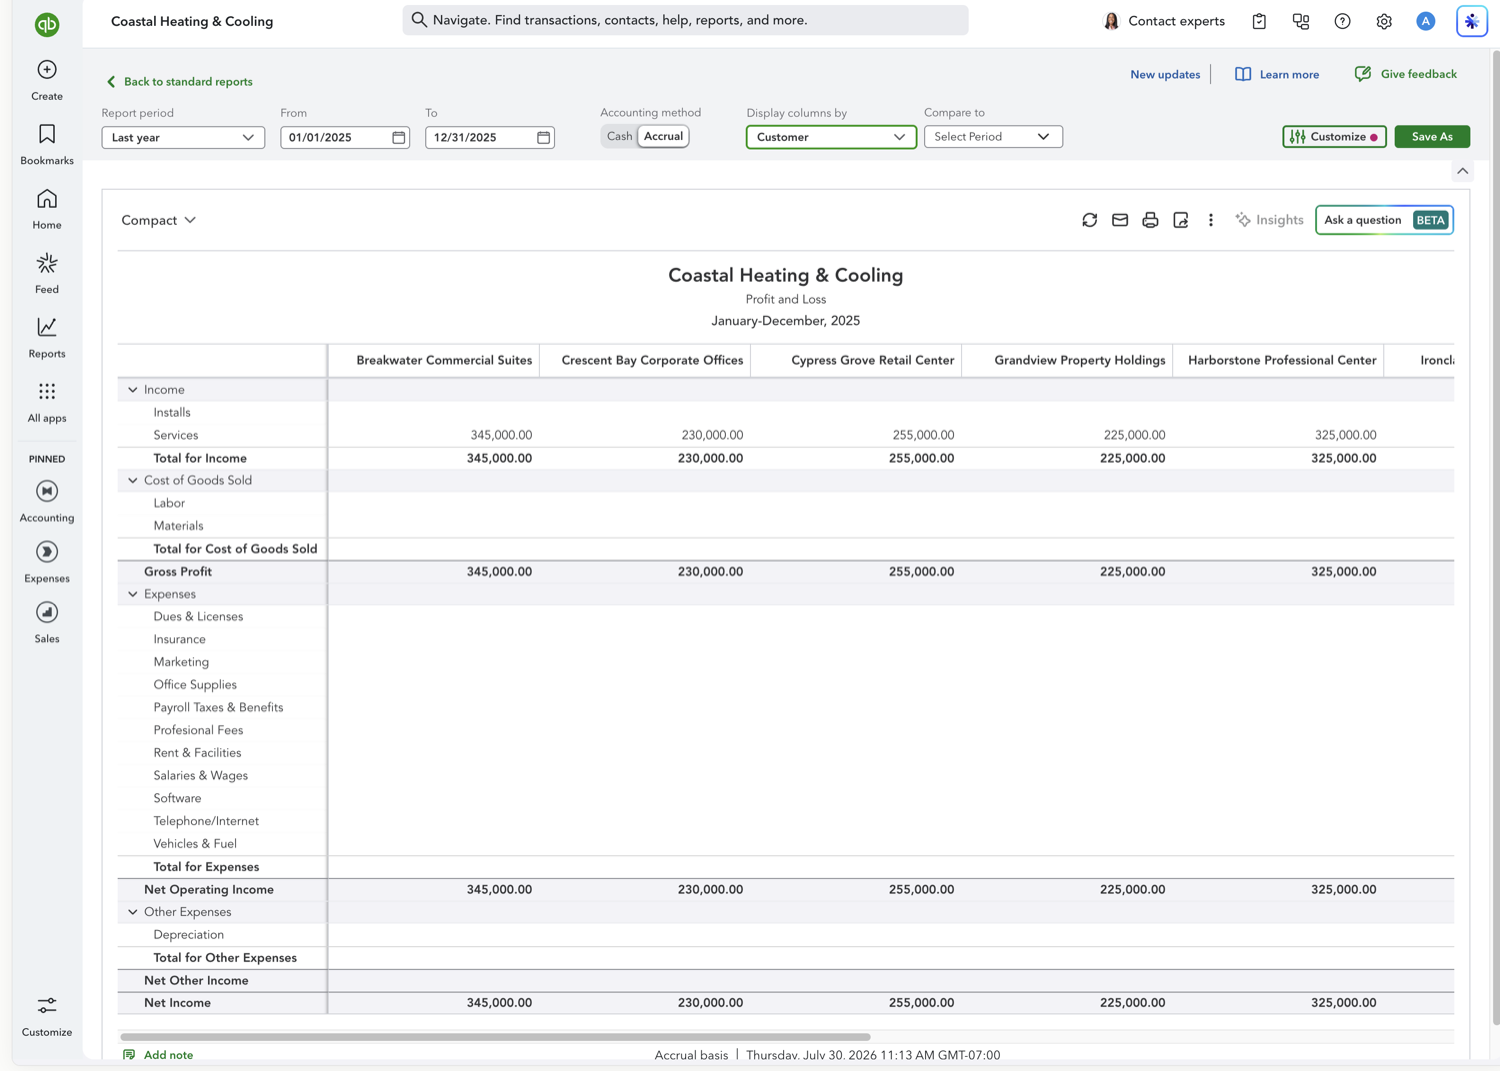Export the report using the export icon
This screenshot has width=1500, height=1071.
[x=1181, y=220]
